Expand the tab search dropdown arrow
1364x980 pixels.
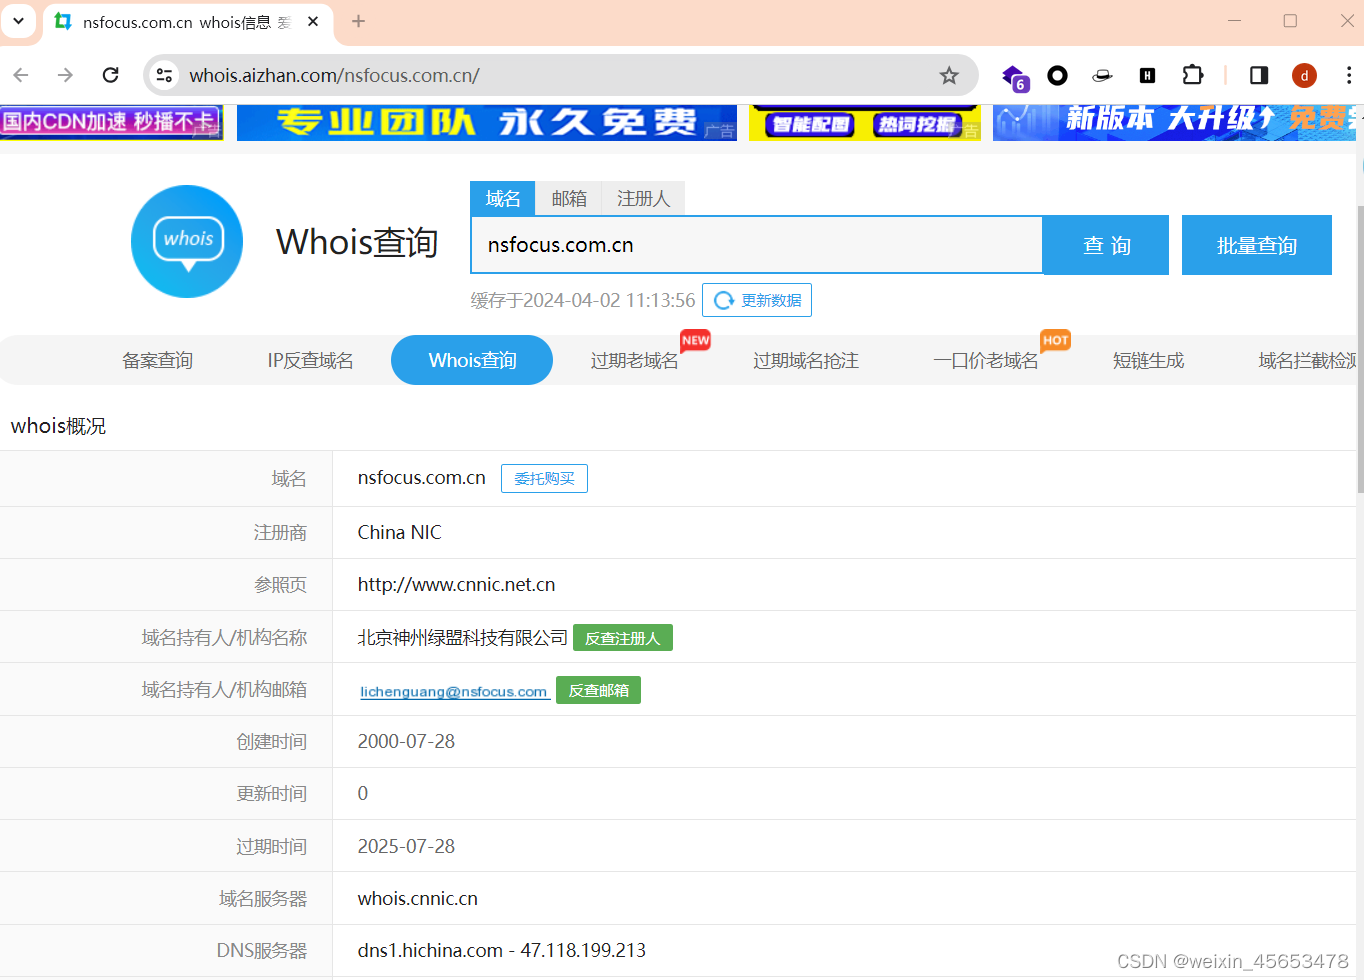point(18,20)
